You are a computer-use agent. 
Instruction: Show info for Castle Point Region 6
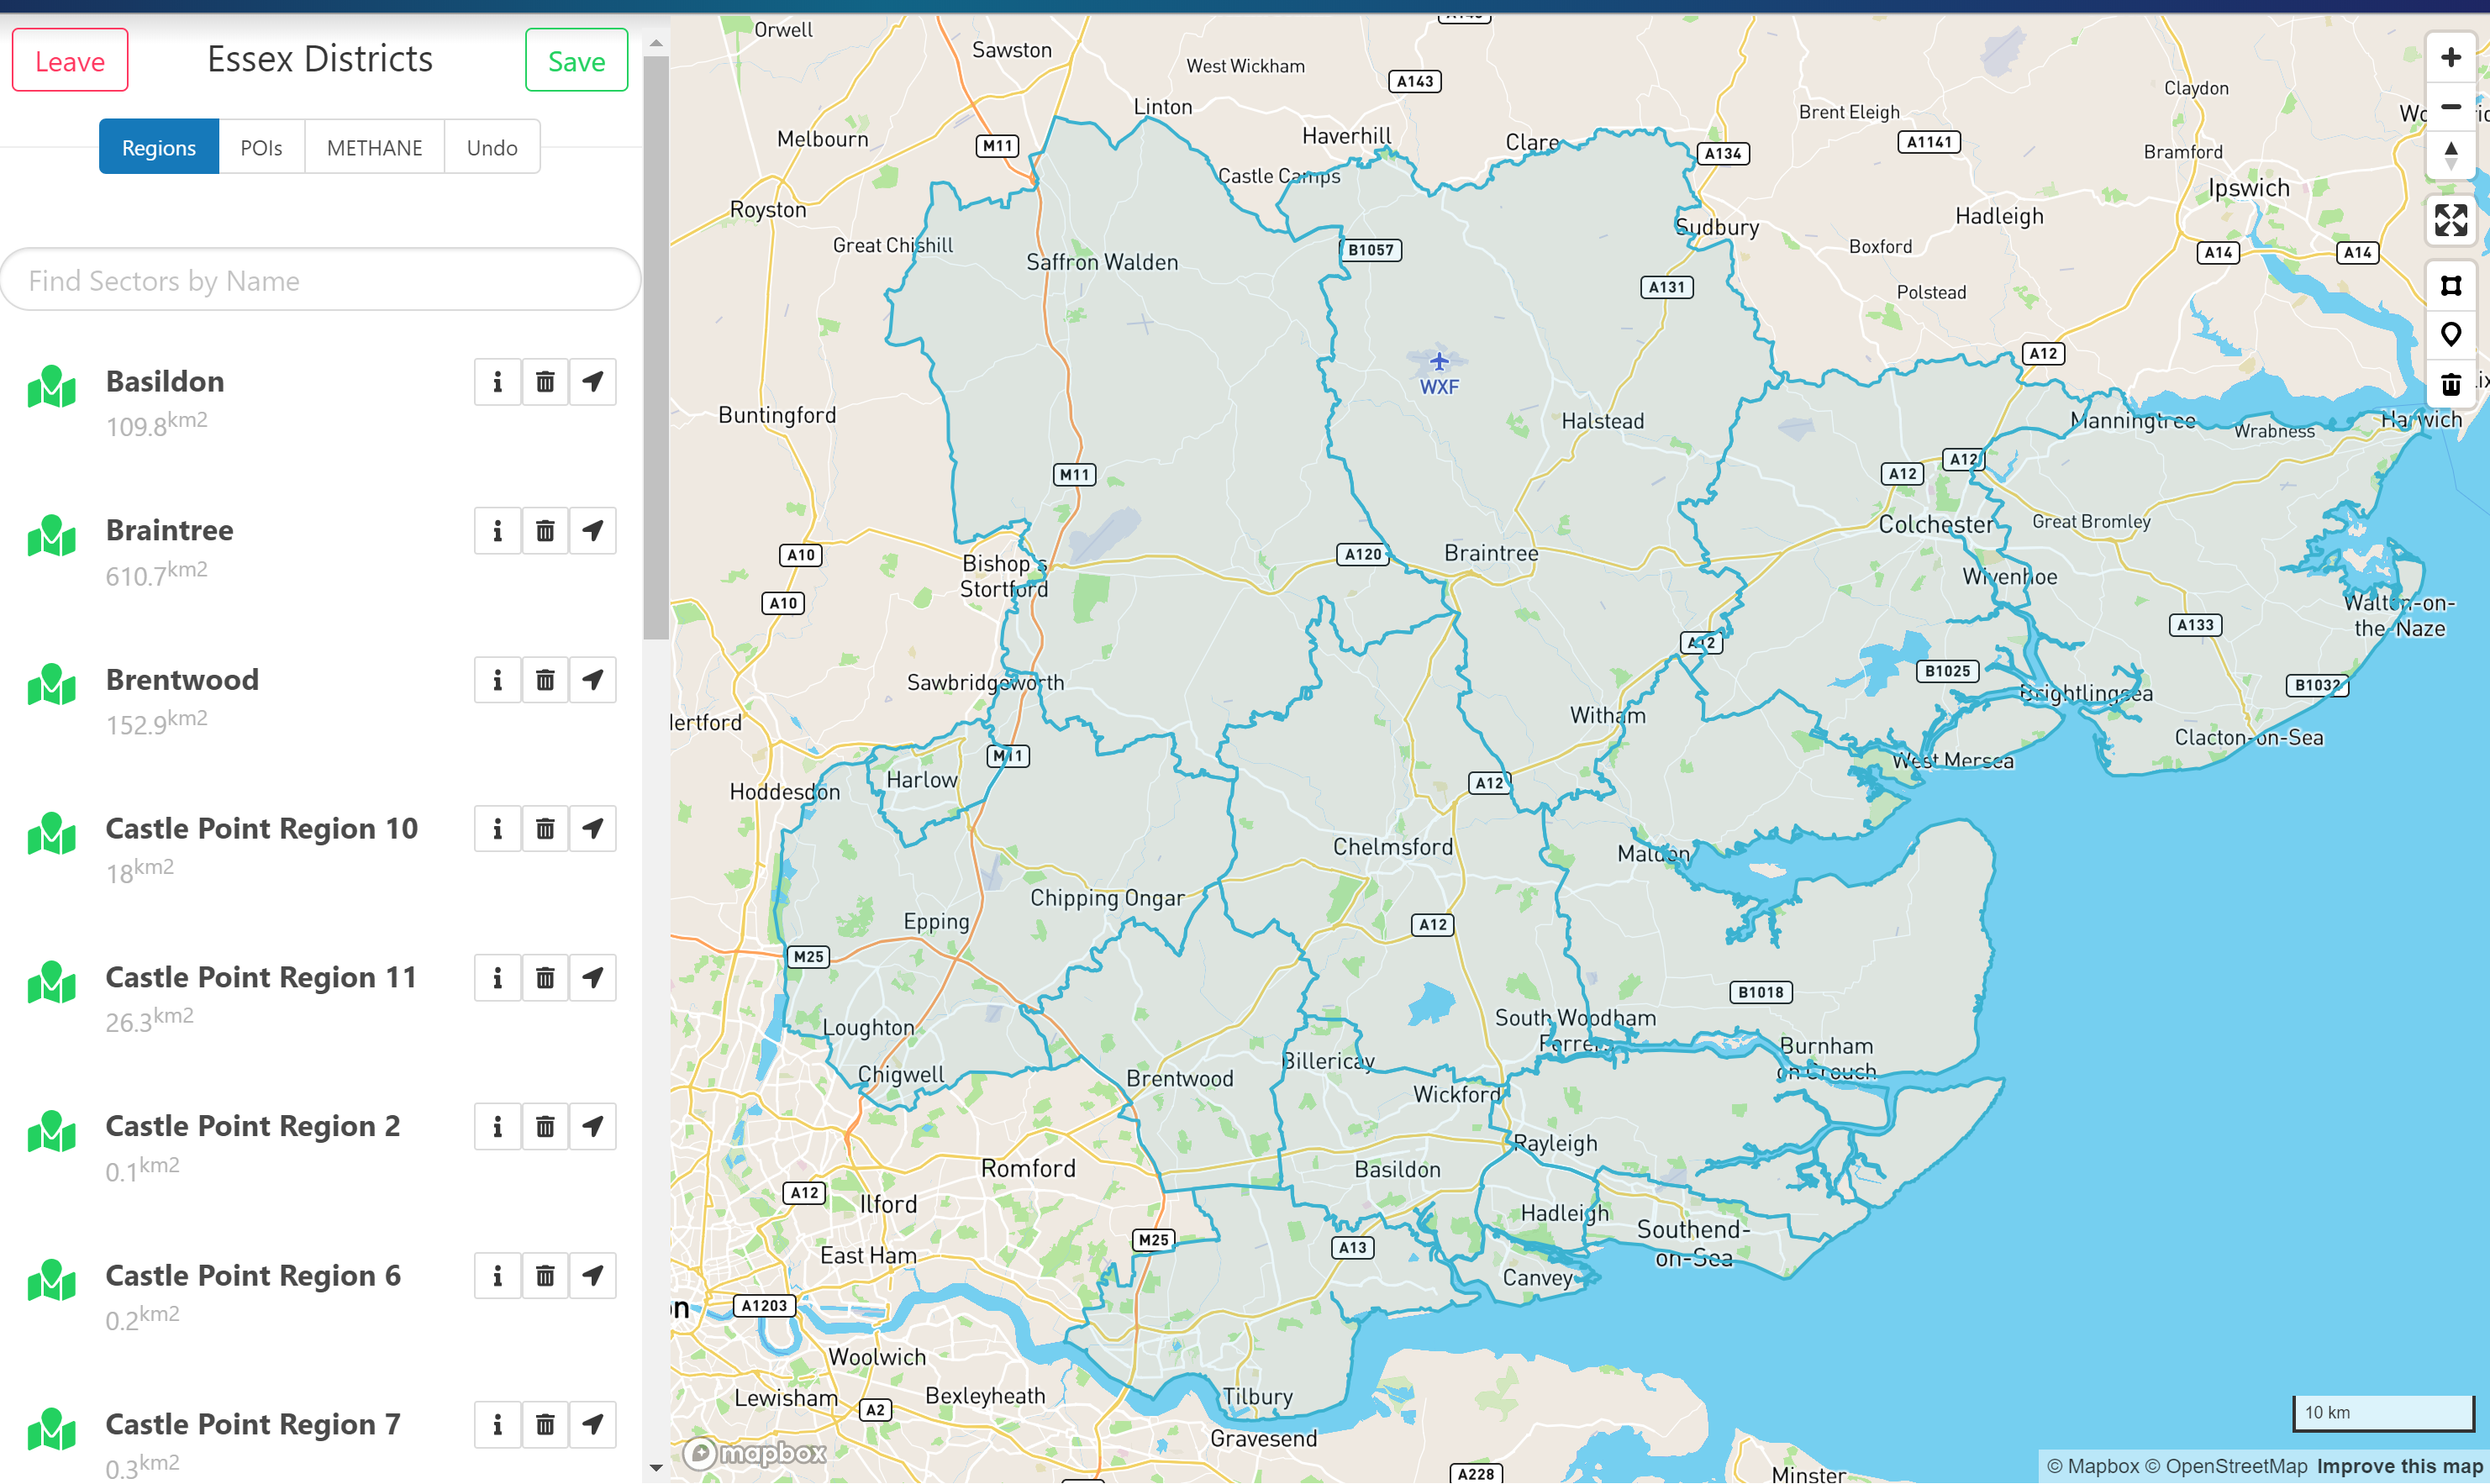coord(497,1276)
